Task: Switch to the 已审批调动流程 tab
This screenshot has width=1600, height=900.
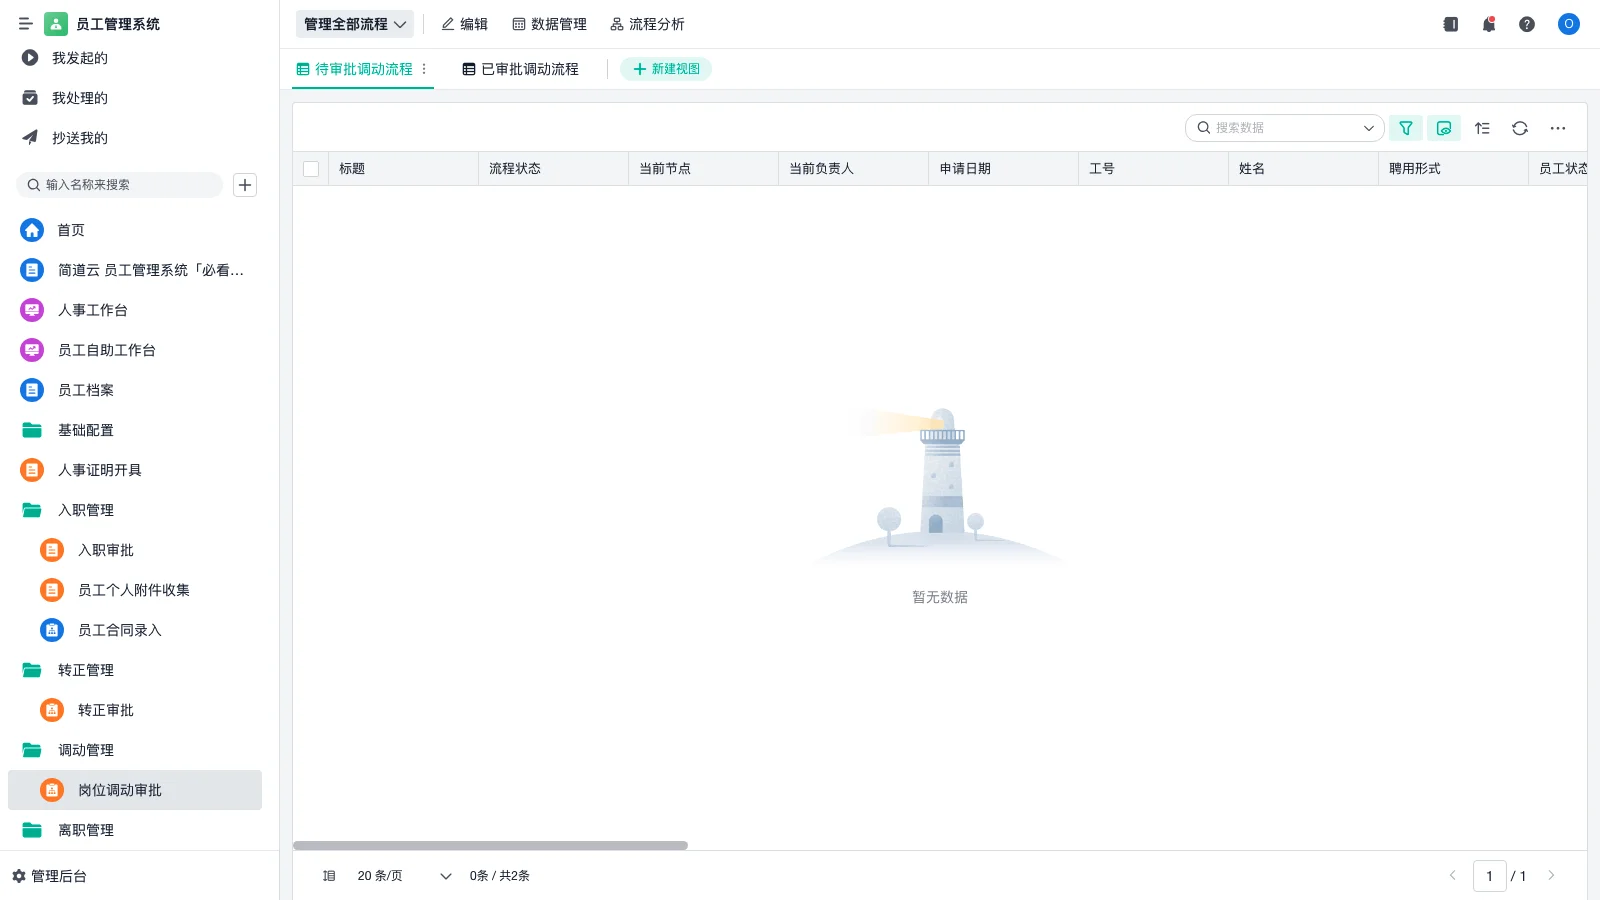Action: click(x=529, y=69)
